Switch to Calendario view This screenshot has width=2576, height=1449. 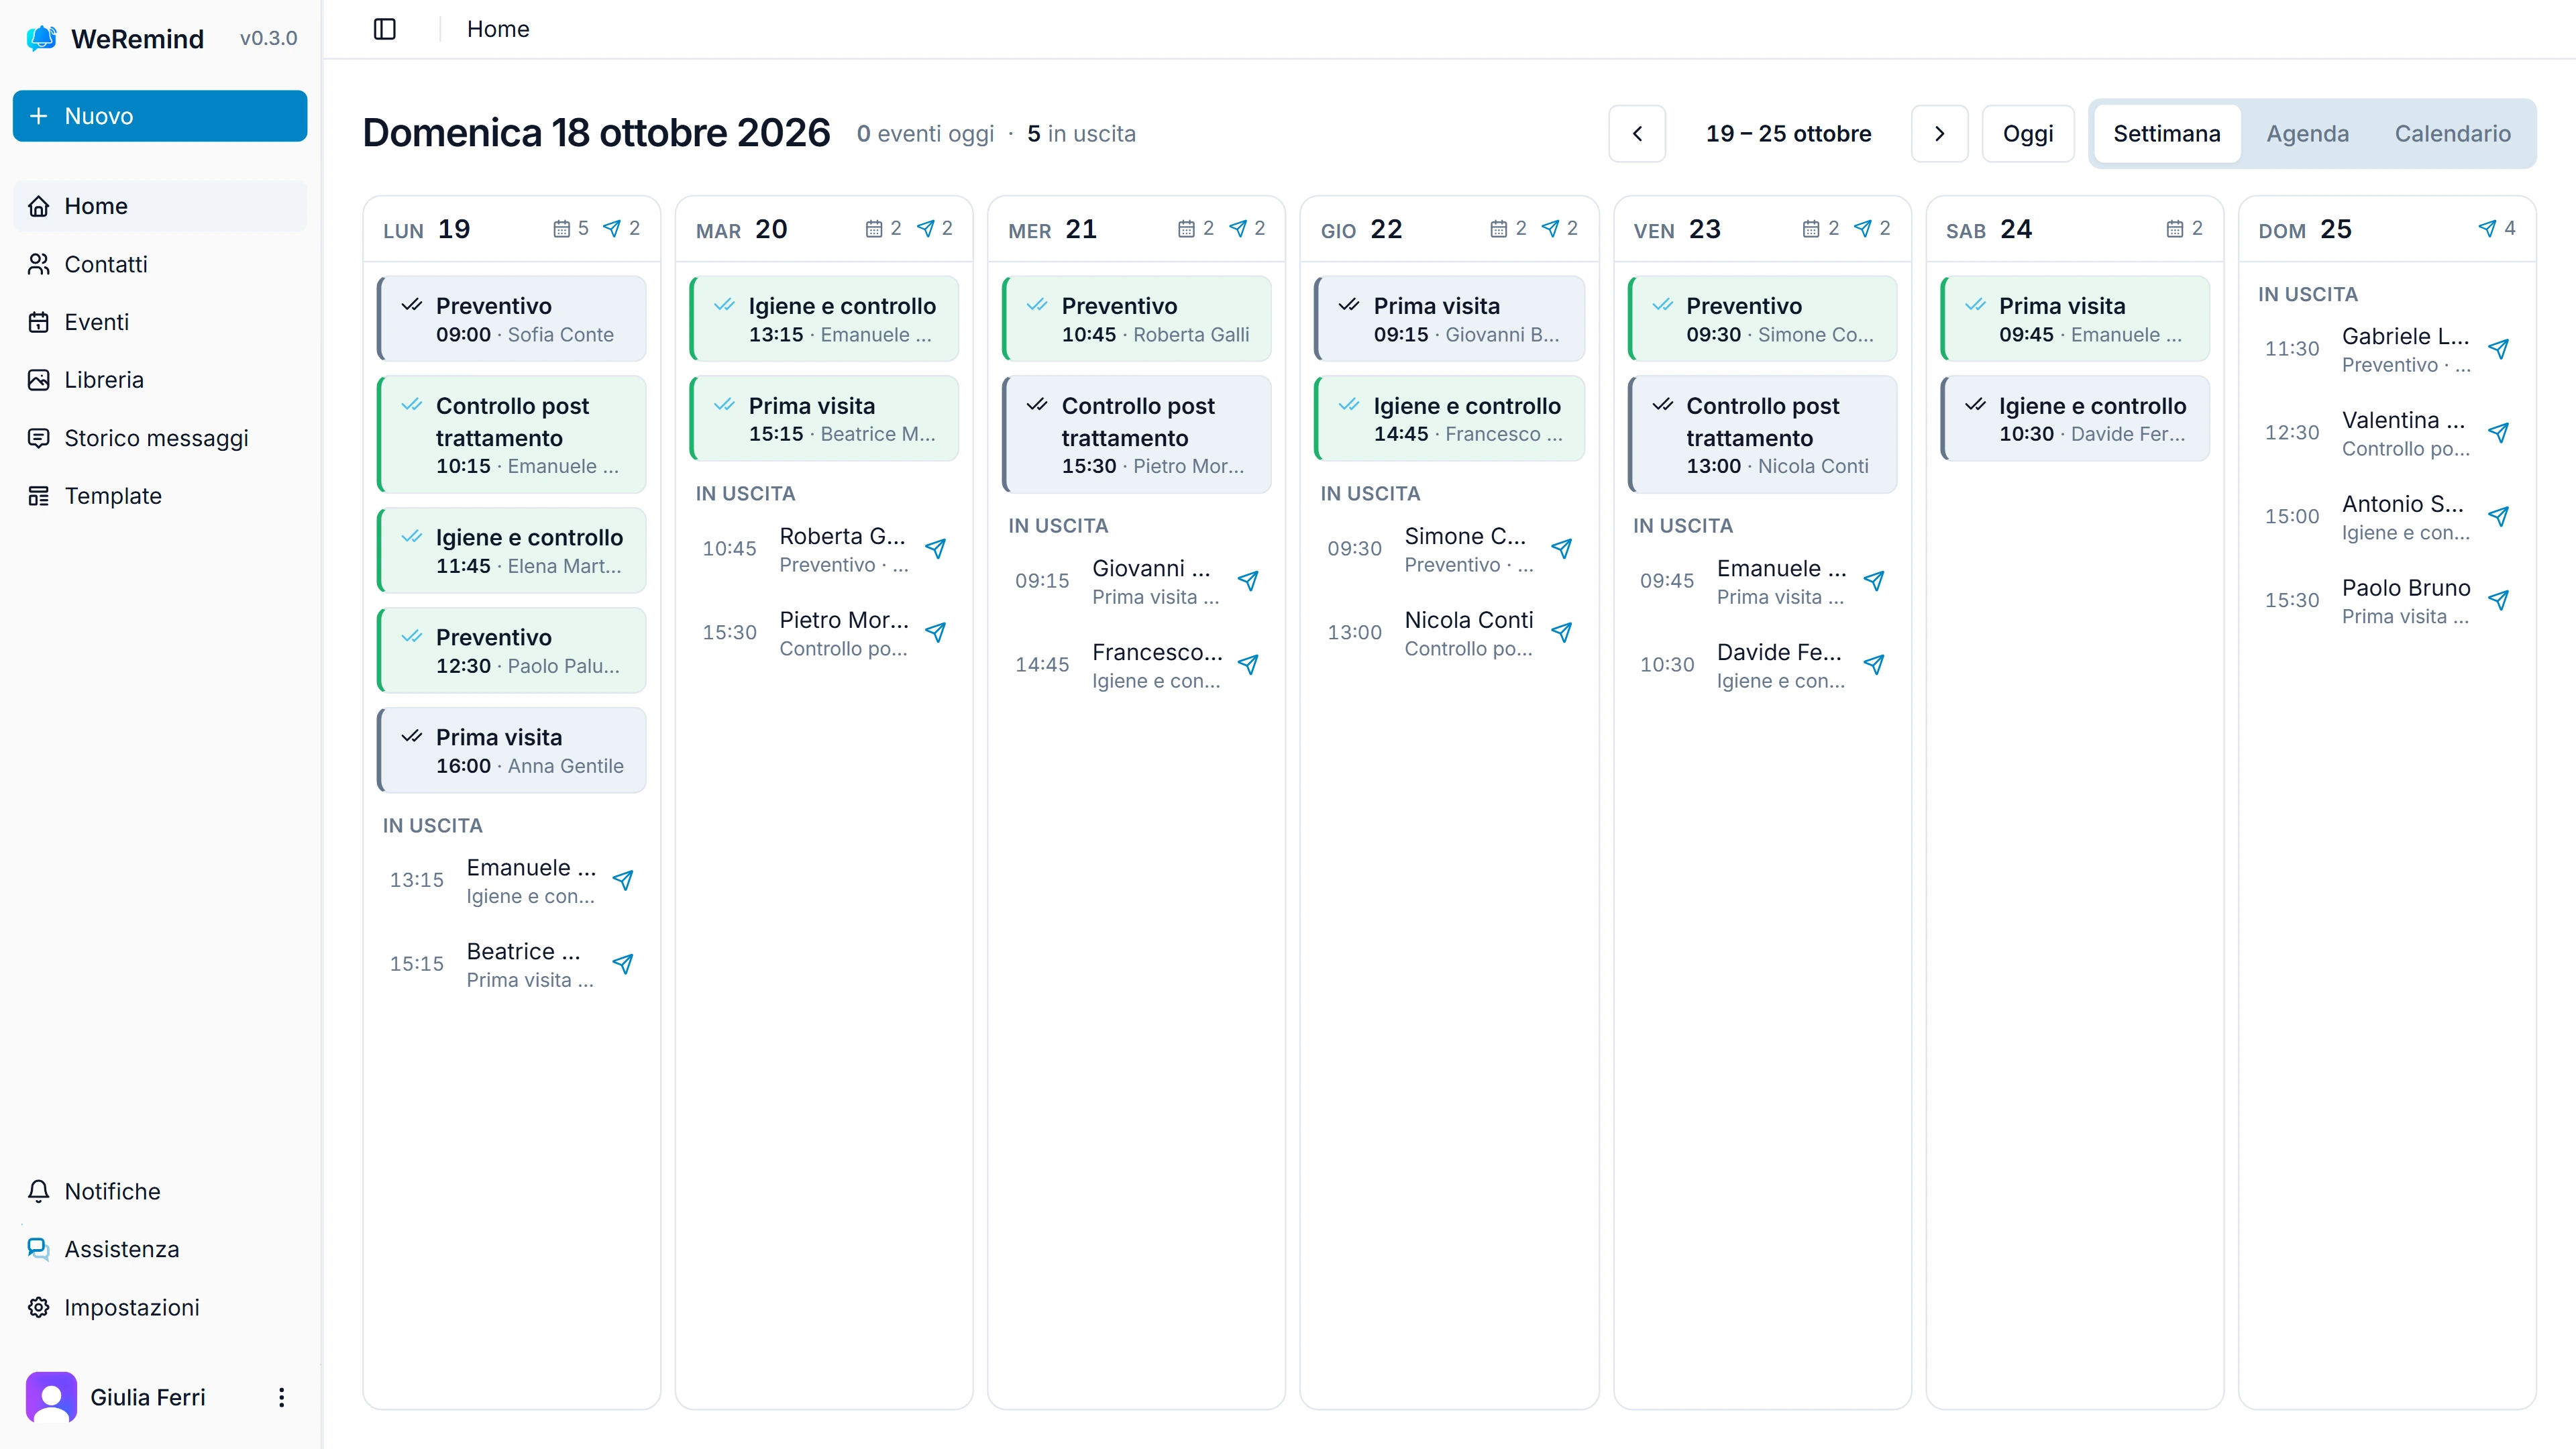click(x=2452, y=133)
